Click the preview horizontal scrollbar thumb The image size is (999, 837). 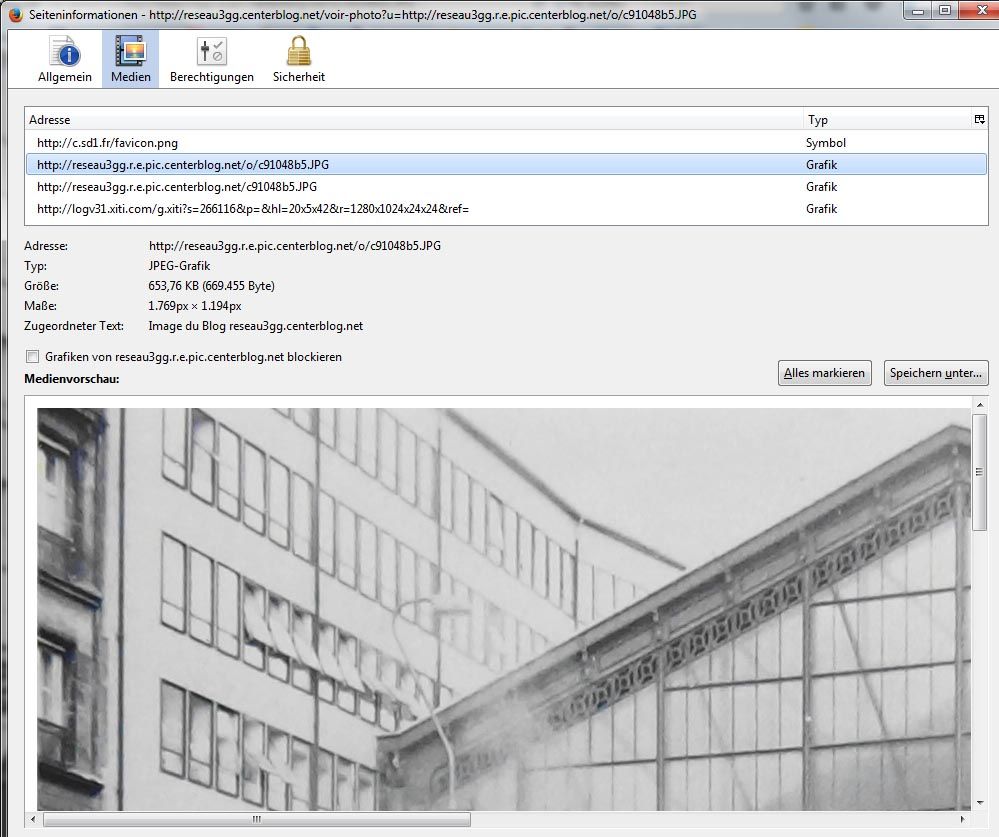(x=256, y=819)
